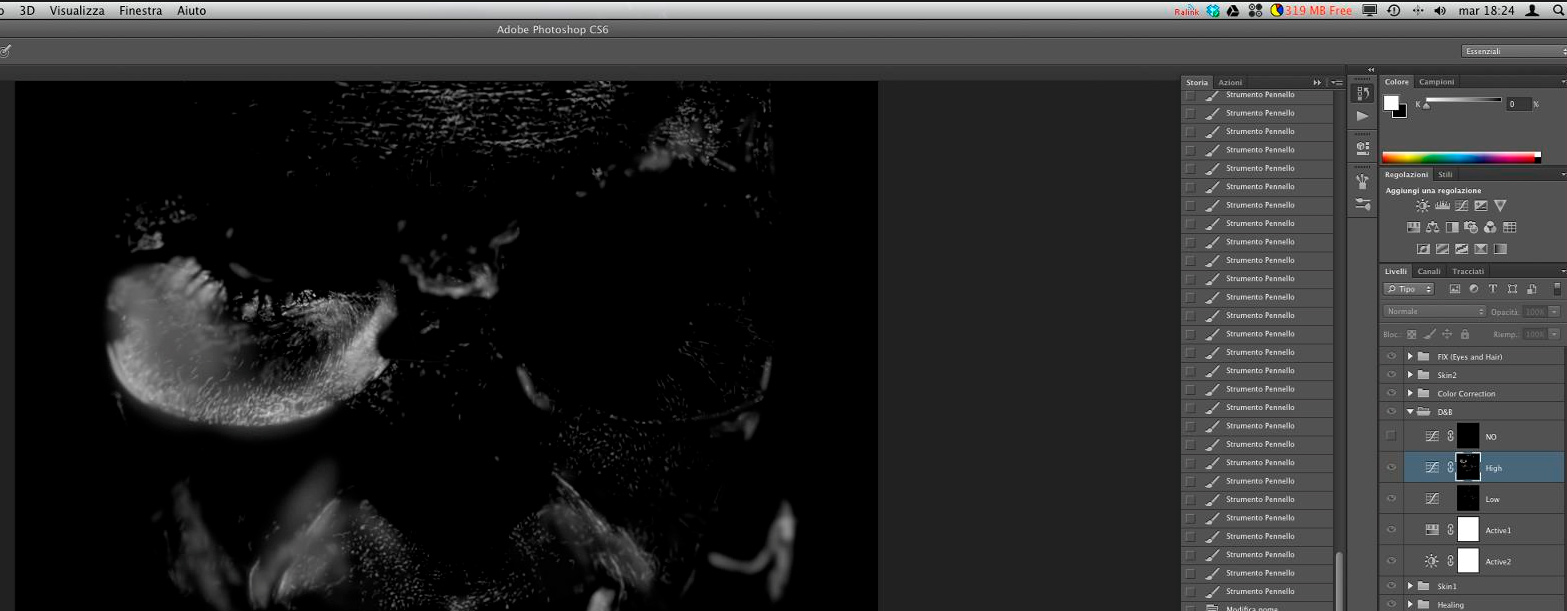Hide the Active2 layer
This screenshot has width=1567, height=611.
(x=1390, y=561)
